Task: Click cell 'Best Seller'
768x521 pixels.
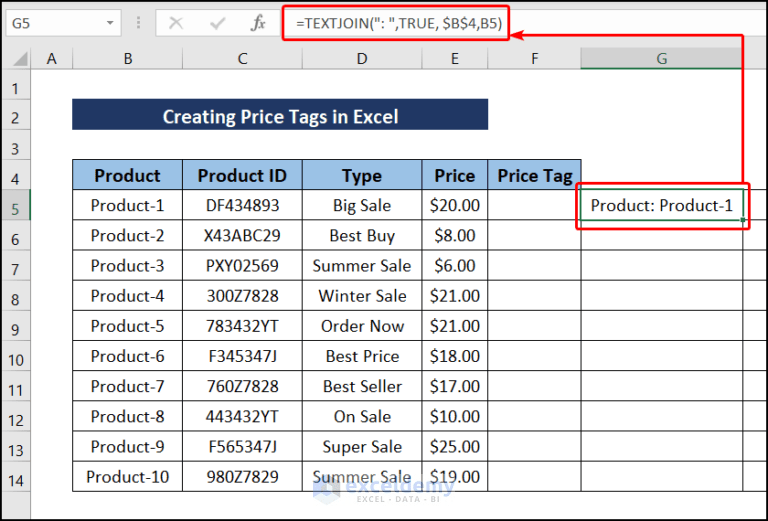Action: [x=362, y=386]
